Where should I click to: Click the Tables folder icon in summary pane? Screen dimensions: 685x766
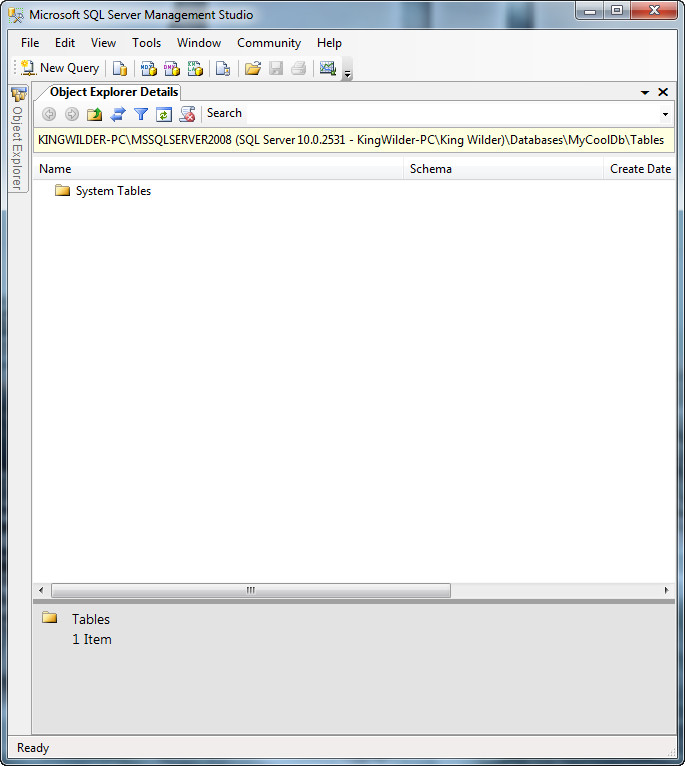(49, 617)
